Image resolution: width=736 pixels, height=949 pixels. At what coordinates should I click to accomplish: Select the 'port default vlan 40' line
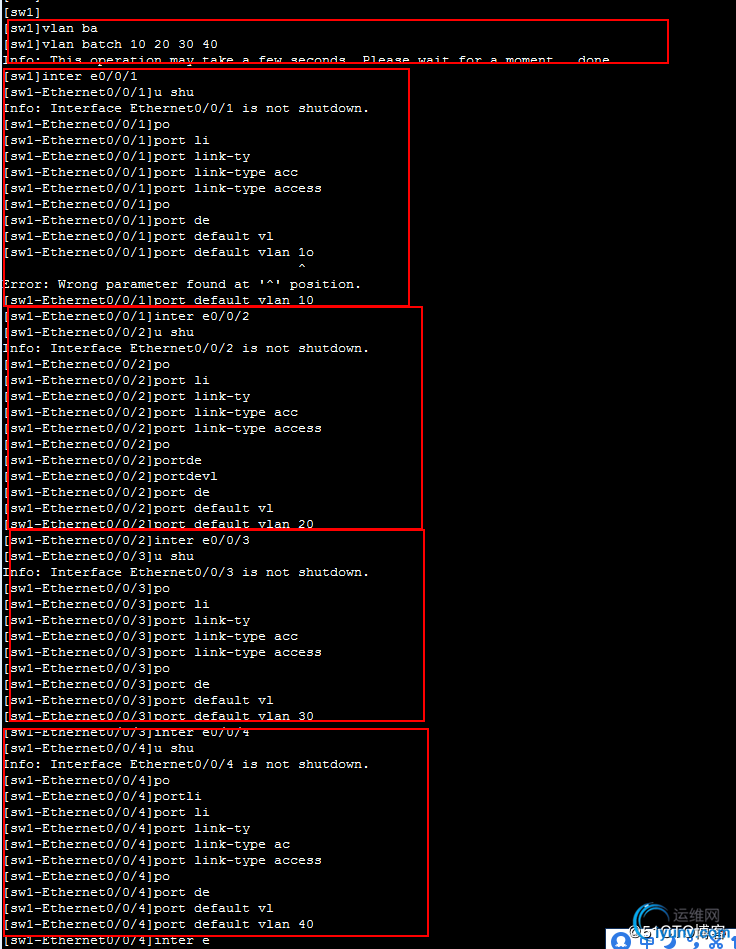click(x=159, y=924)
